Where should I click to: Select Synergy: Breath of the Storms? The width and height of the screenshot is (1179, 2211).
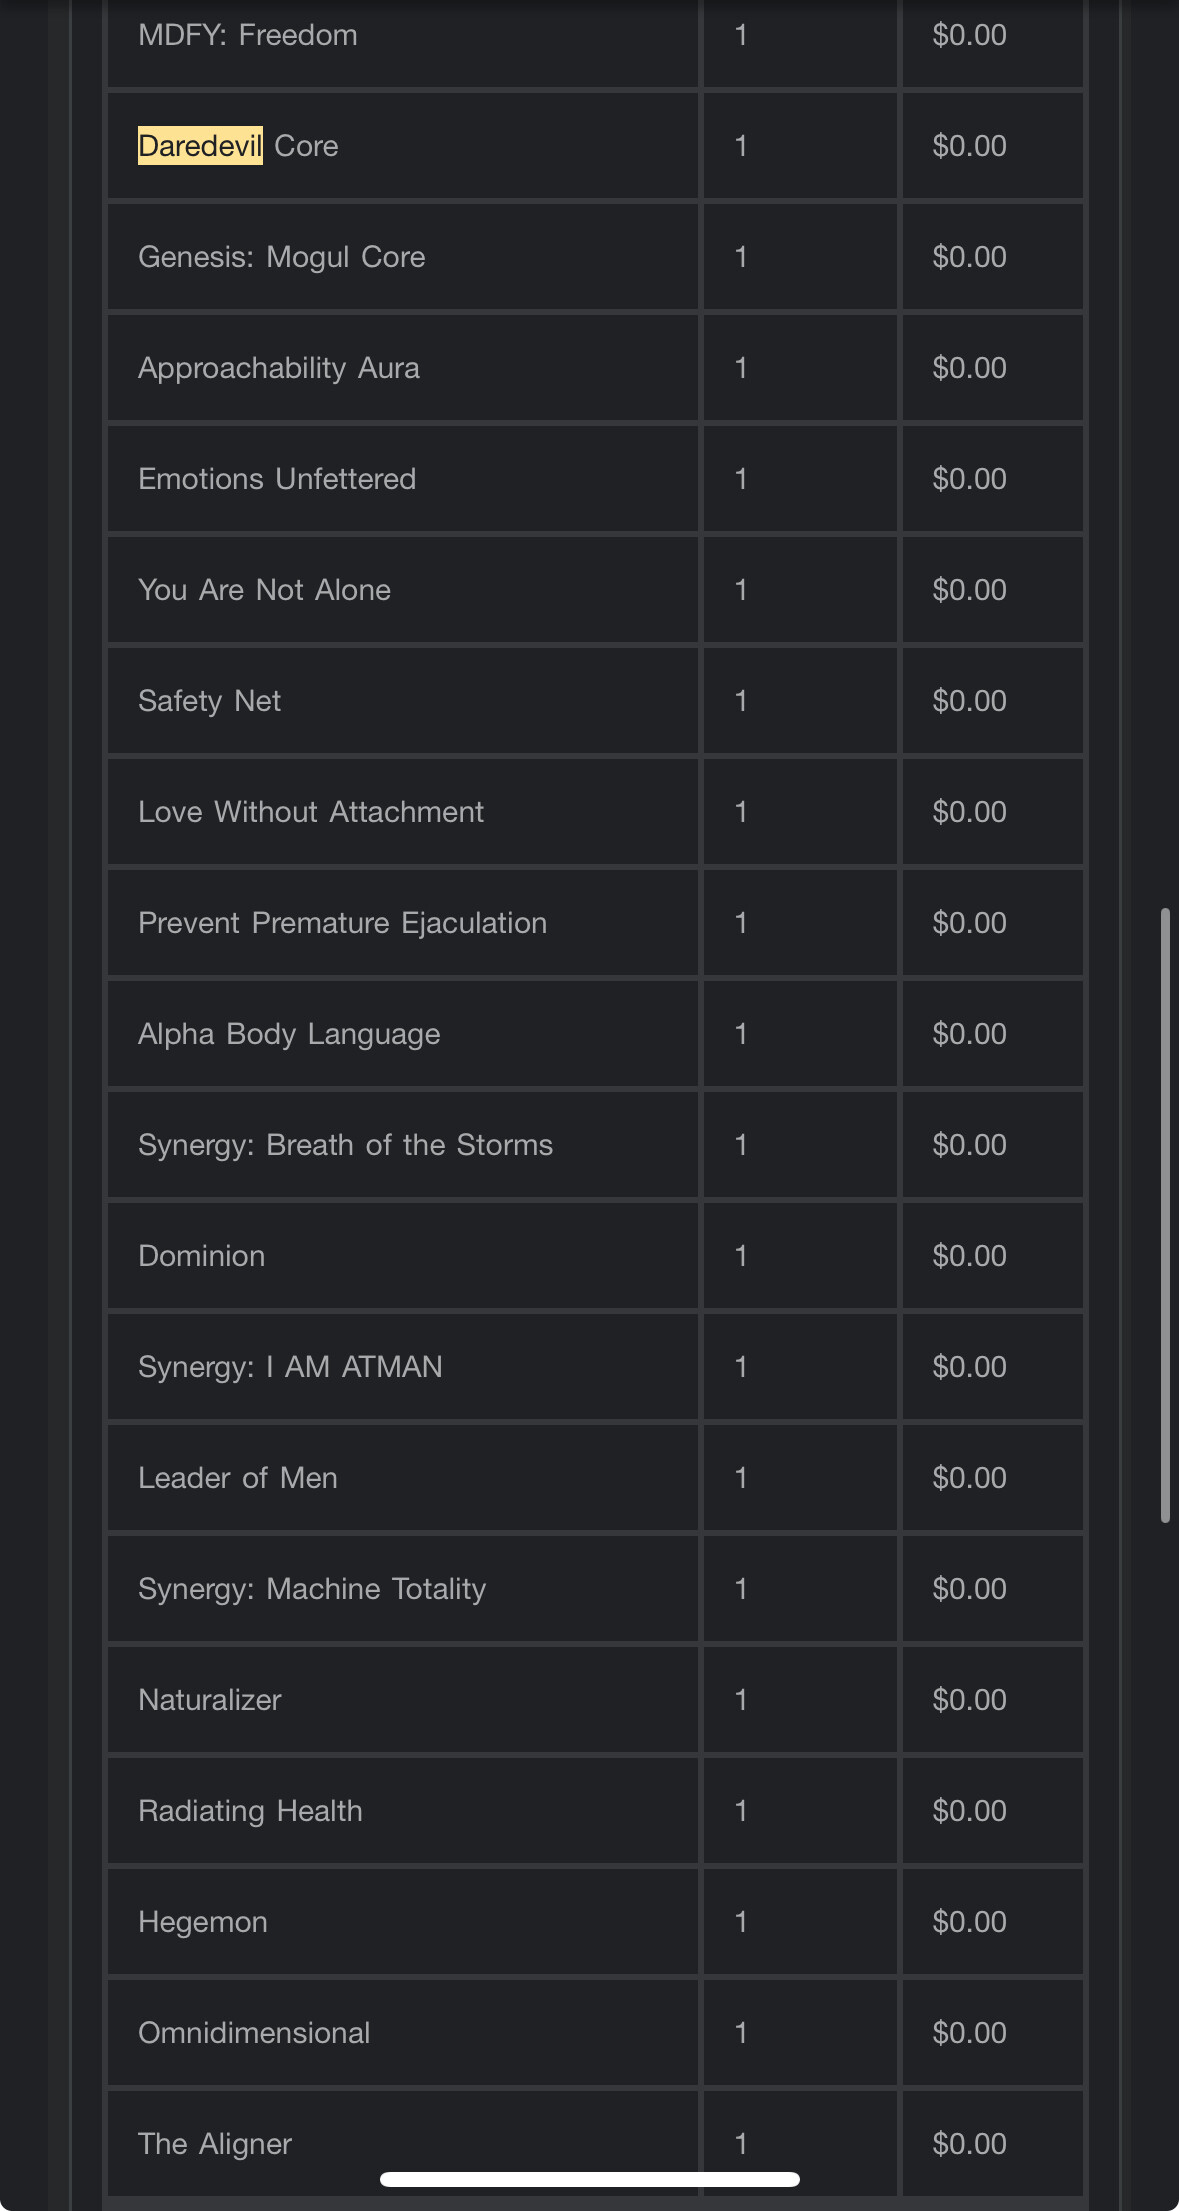(x=345, y=1145)
